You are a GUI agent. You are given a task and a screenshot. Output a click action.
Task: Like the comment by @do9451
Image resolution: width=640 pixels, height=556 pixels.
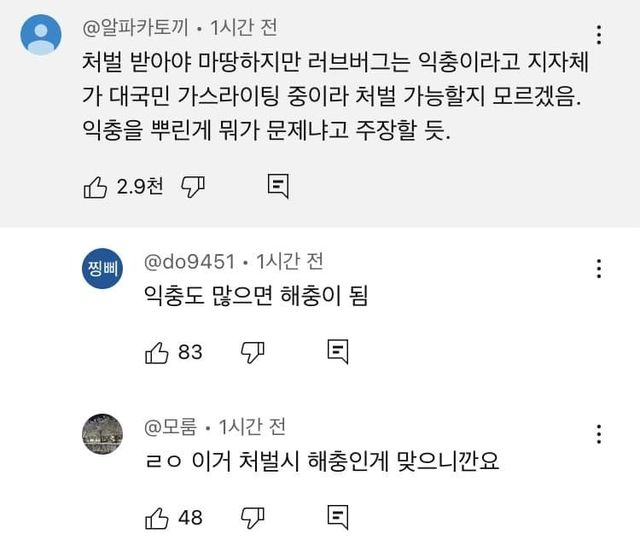pyautogui.click(x=158, y=351)
